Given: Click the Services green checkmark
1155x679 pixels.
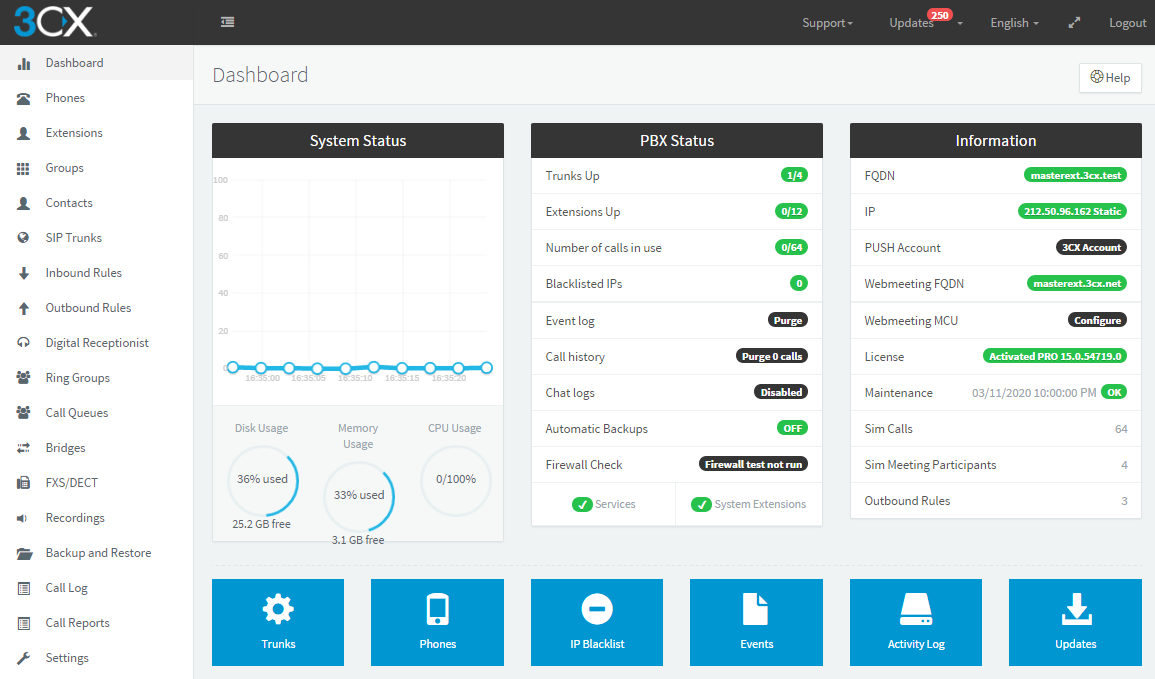Looking at the screenshot, I should tap(582, 504).
